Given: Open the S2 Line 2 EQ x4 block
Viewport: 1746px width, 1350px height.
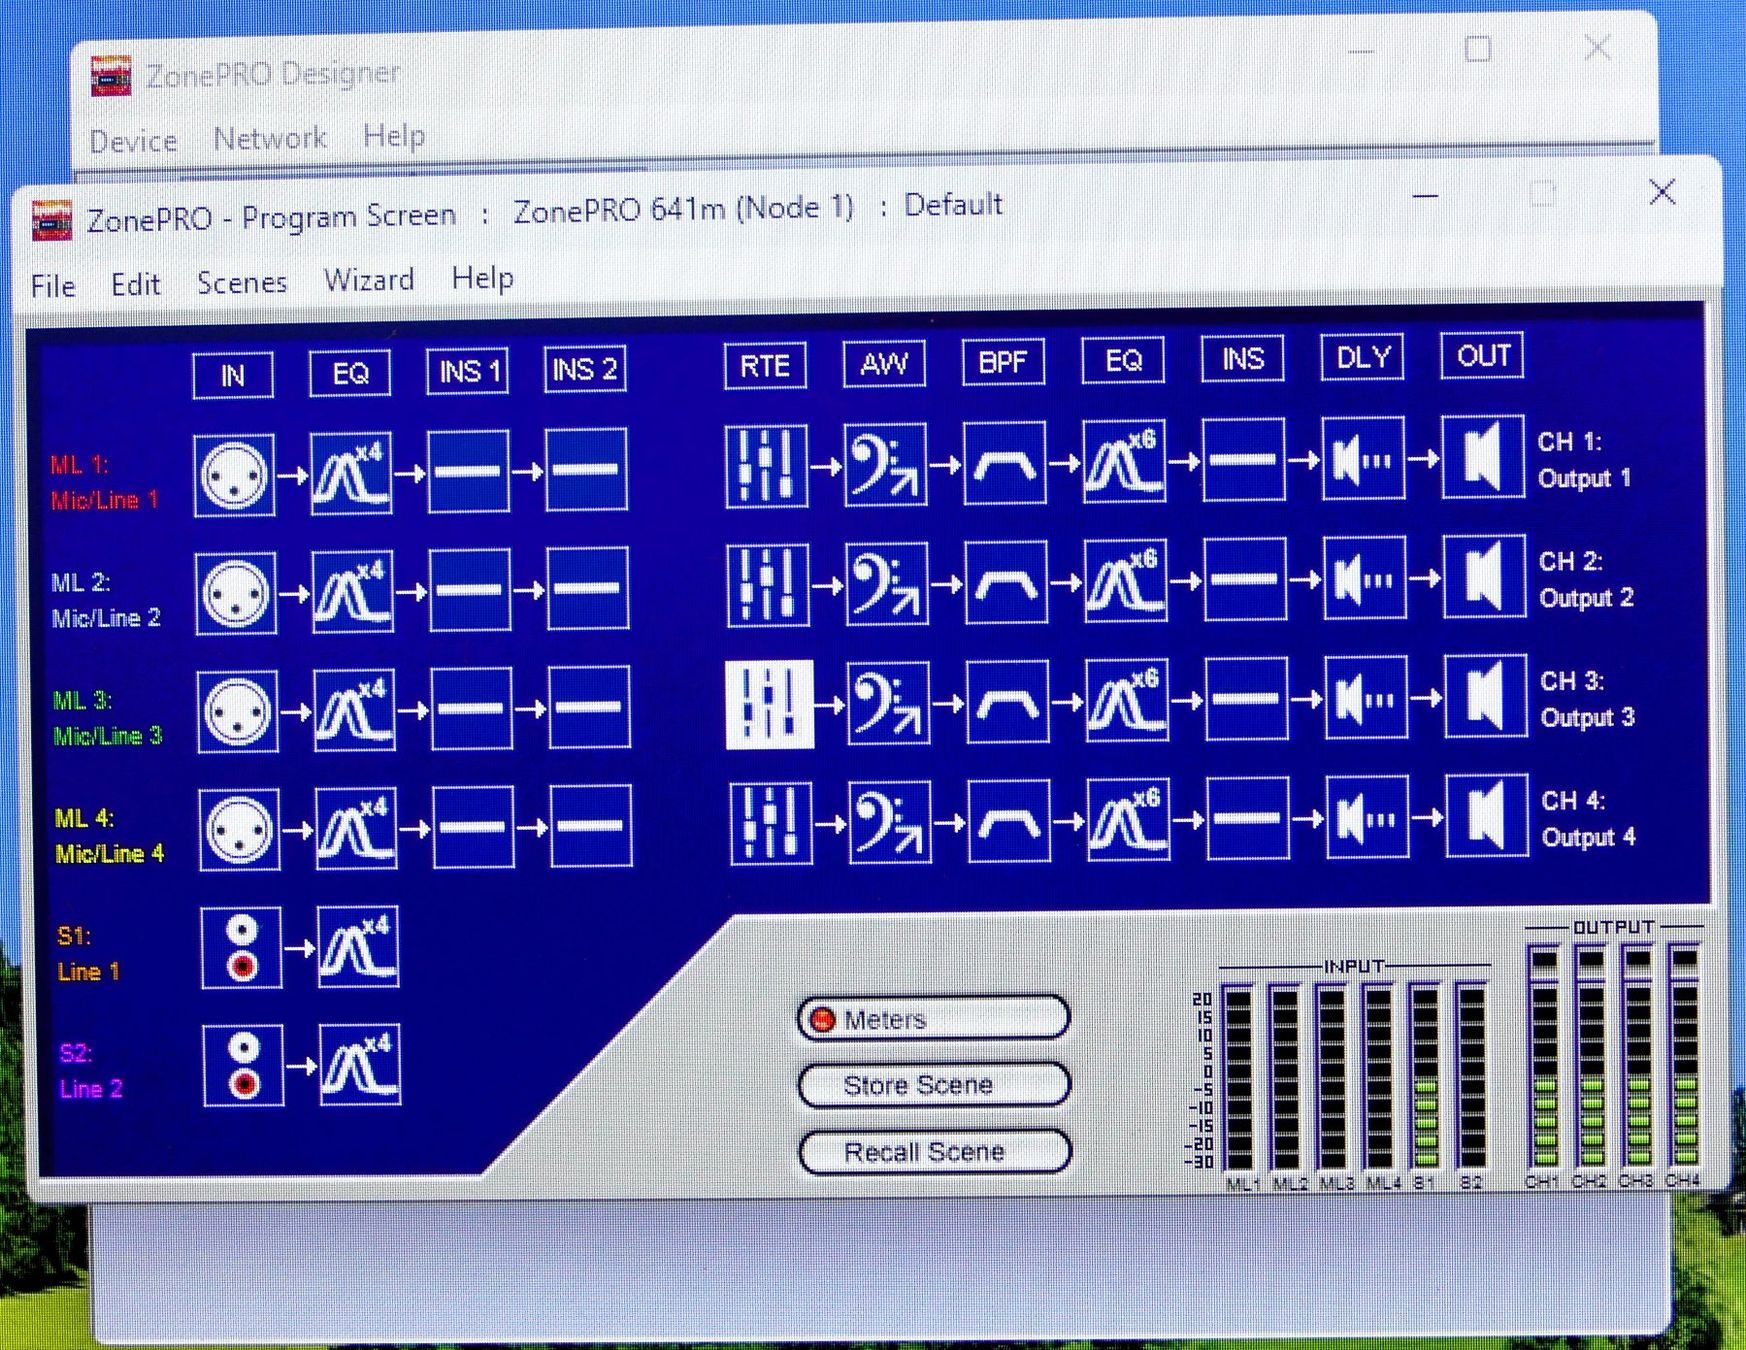Looking at the screenshot, I should coord(360,1064).
